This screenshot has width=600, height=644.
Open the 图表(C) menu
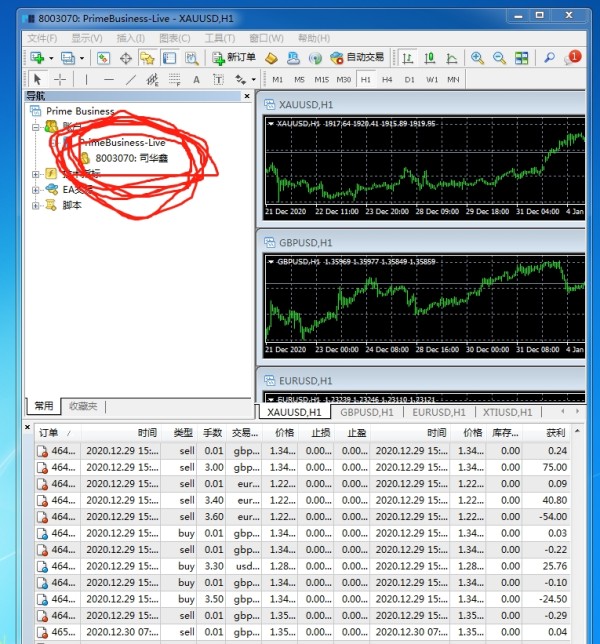175,38
